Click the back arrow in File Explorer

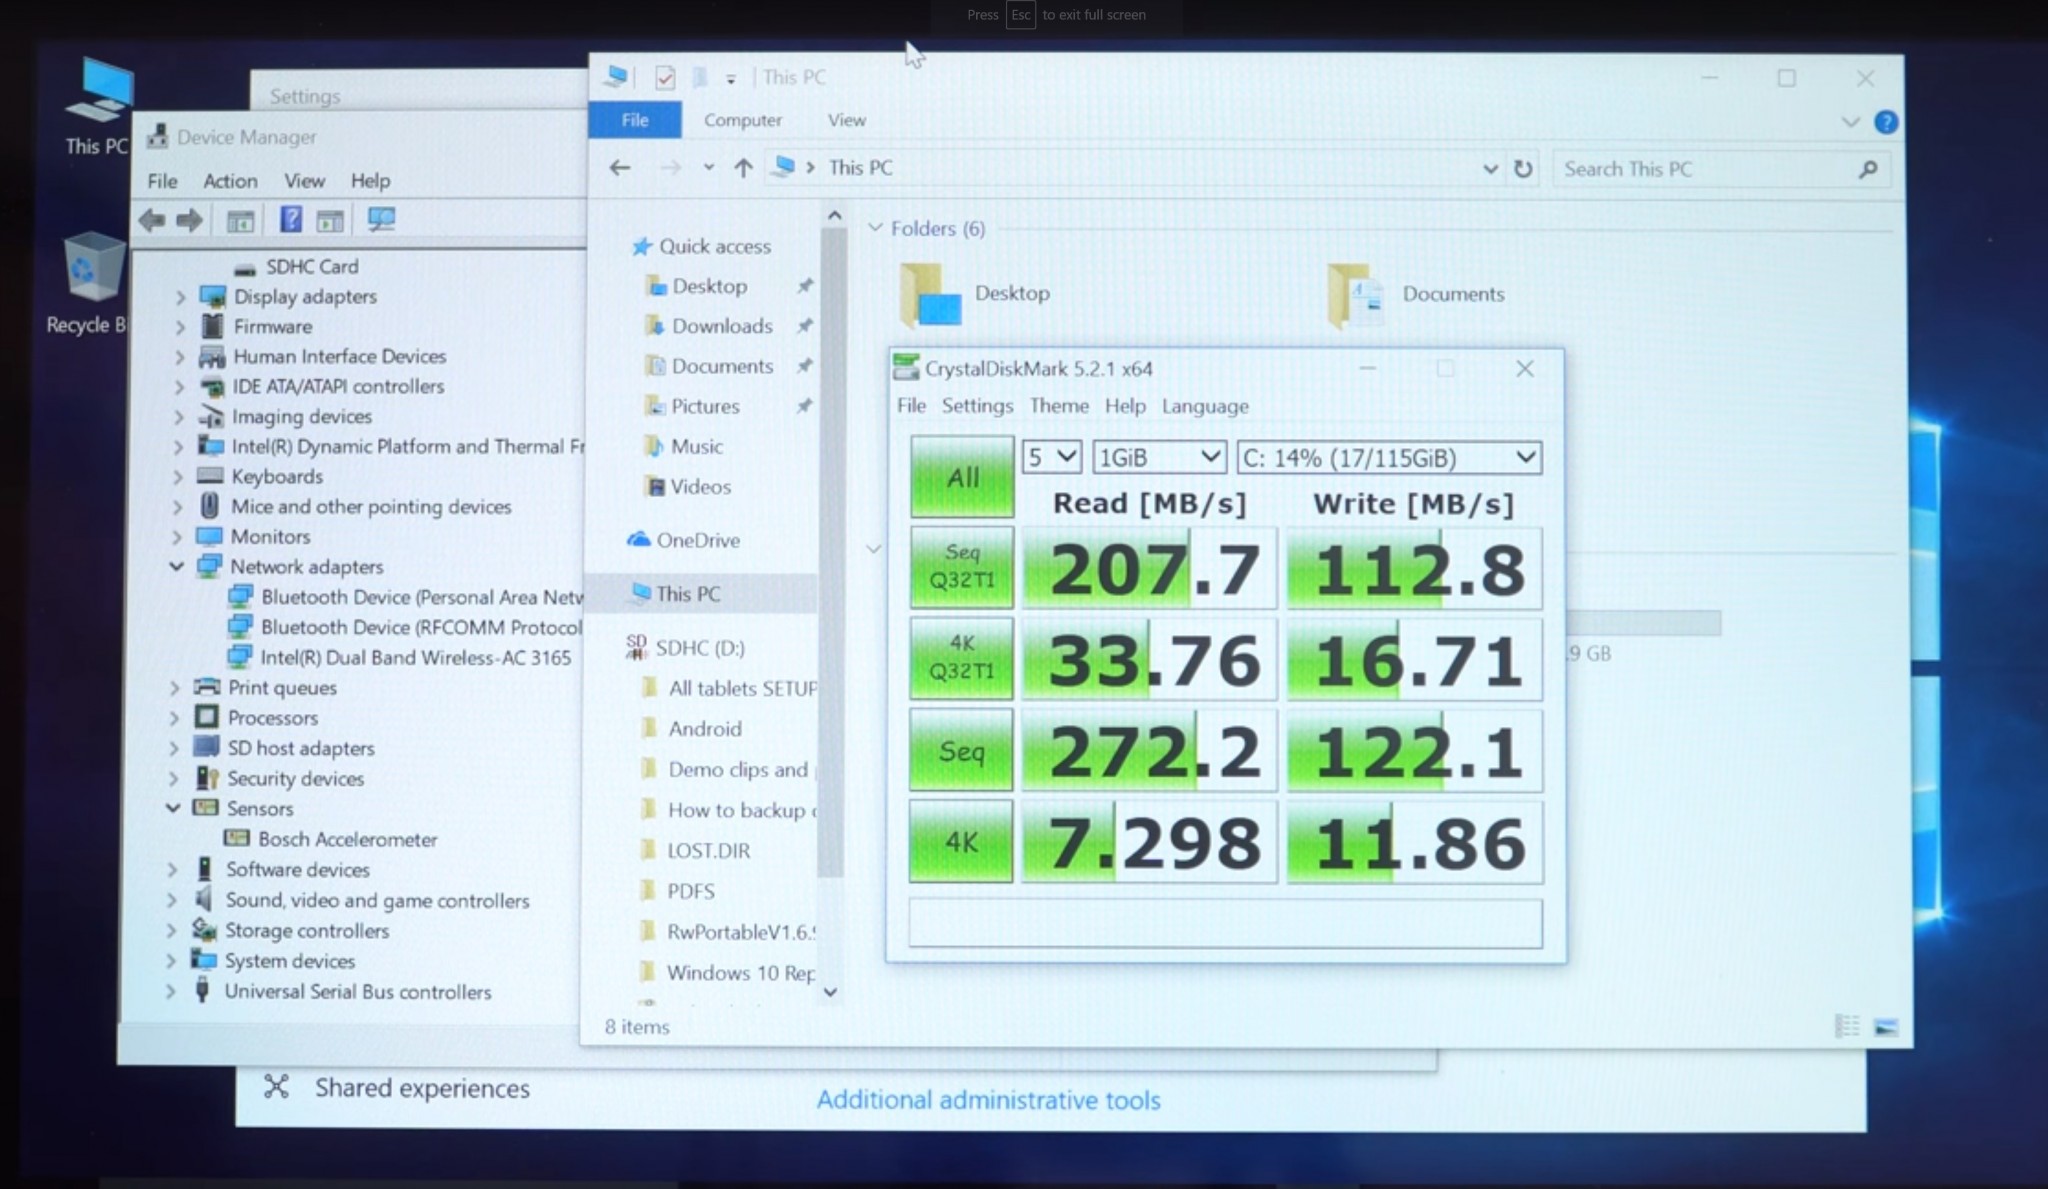(x=620, y=168)
